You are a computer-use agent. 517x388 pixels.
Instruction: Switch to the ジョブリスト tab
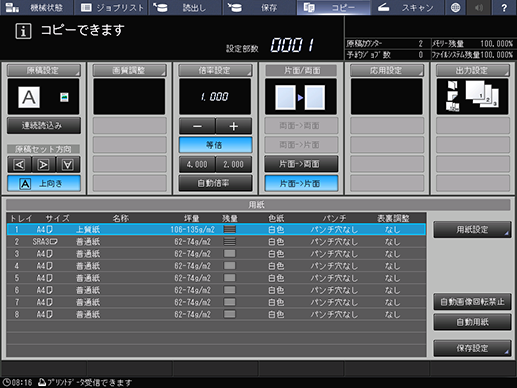pos(111,7)
